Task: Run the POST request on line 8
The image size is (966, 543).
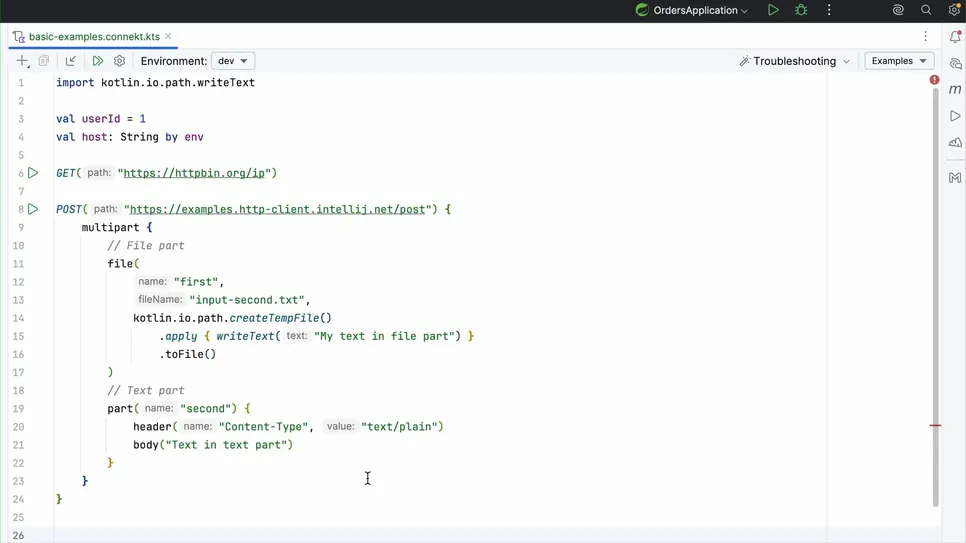Action: click(x=33, y=209)
